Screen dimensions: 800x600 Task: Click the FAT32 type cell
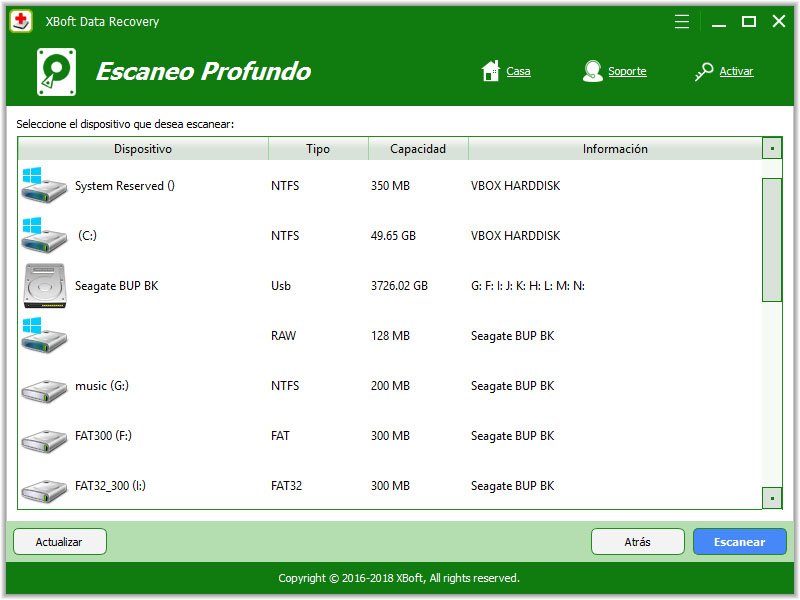tap(287, 486)
